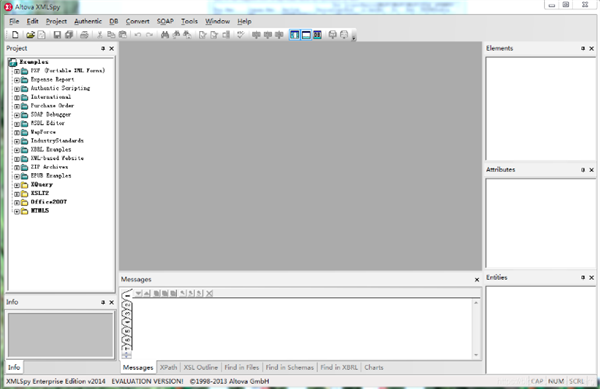
Task: Click the Validate checkmark toolbar icon
Action: 240,35
